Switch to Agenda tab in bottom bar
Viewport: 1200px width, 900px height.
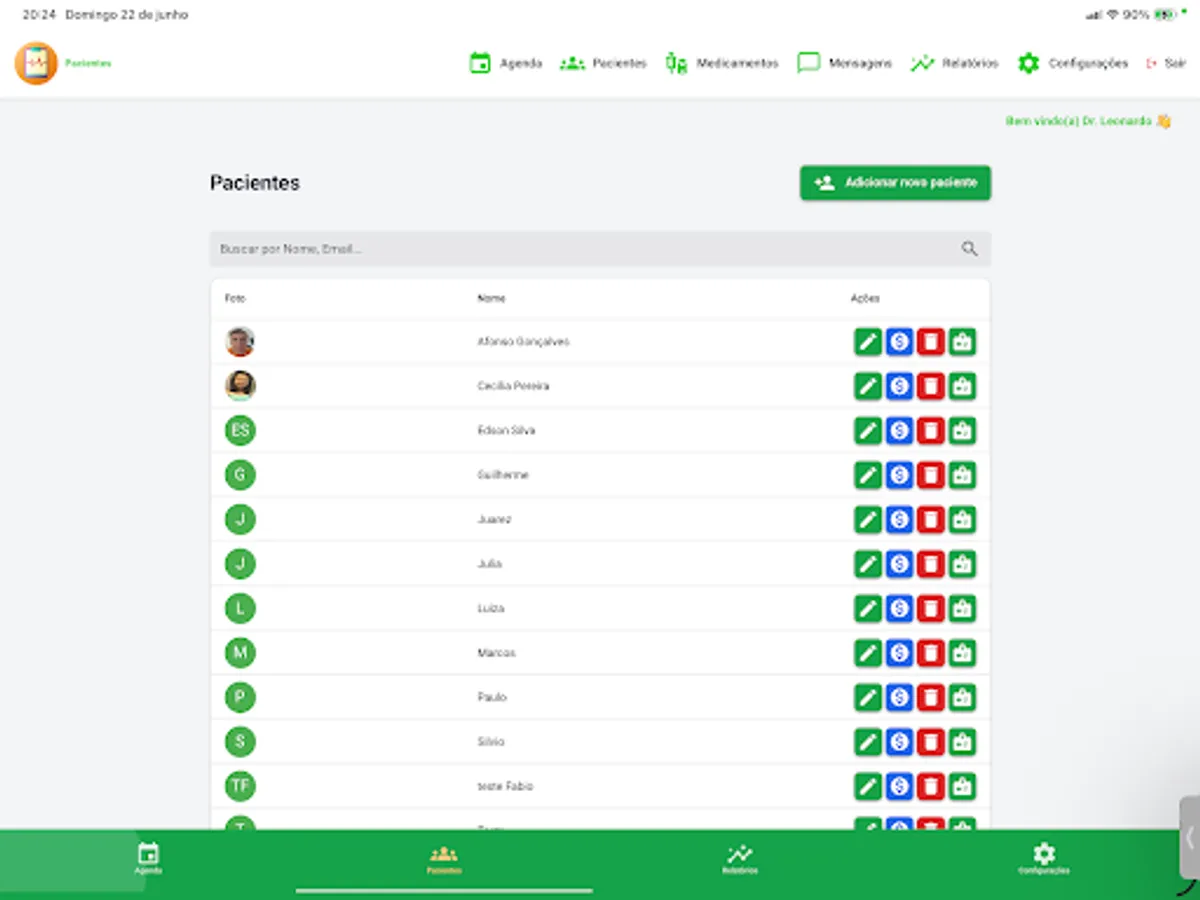(148, 859)
